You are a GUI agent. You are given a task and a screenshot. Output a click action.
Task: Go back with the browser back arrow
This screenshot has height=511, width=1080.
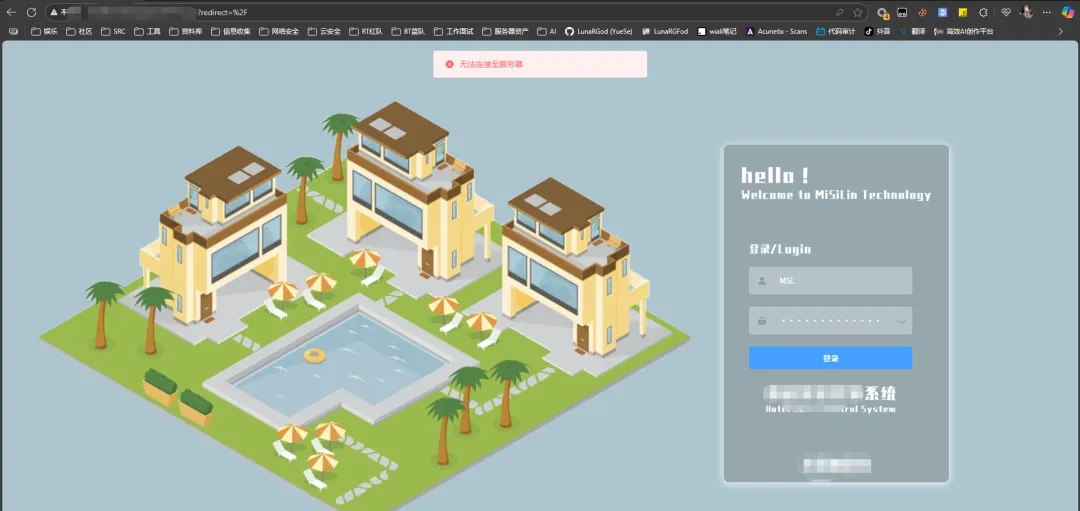11,12
